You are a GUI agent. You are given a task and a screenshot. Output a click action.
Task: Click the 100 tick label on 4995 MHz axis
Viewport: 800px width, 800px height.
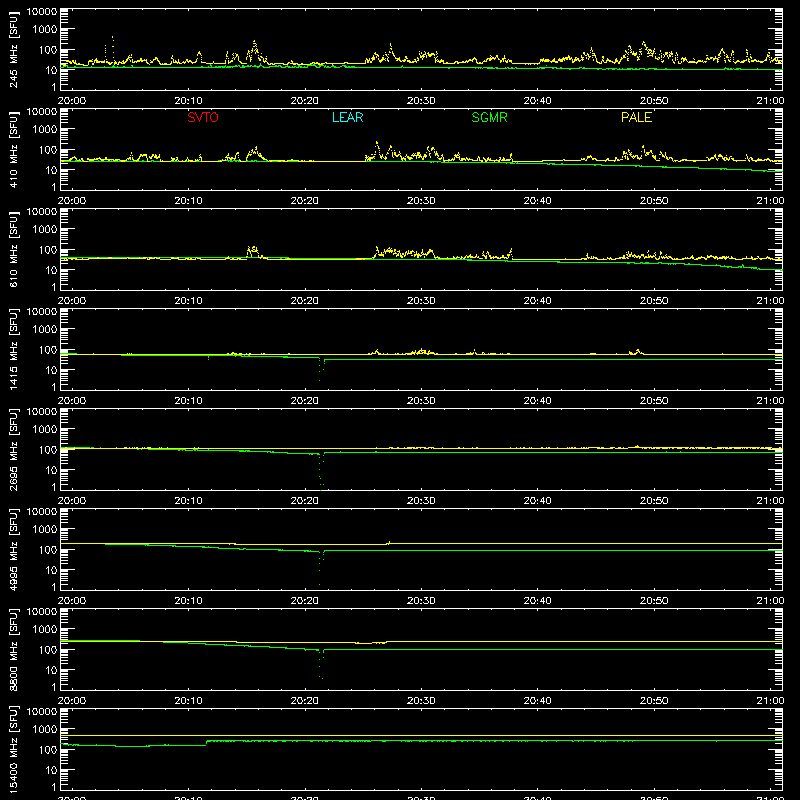click(x=48, y=550)
